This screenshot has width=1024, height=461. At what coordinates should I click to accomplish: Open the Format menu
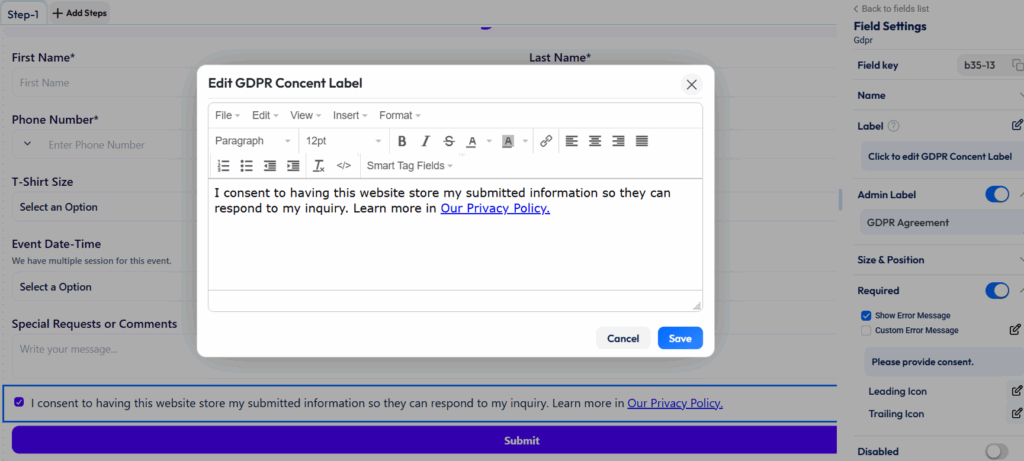[400, 115]
